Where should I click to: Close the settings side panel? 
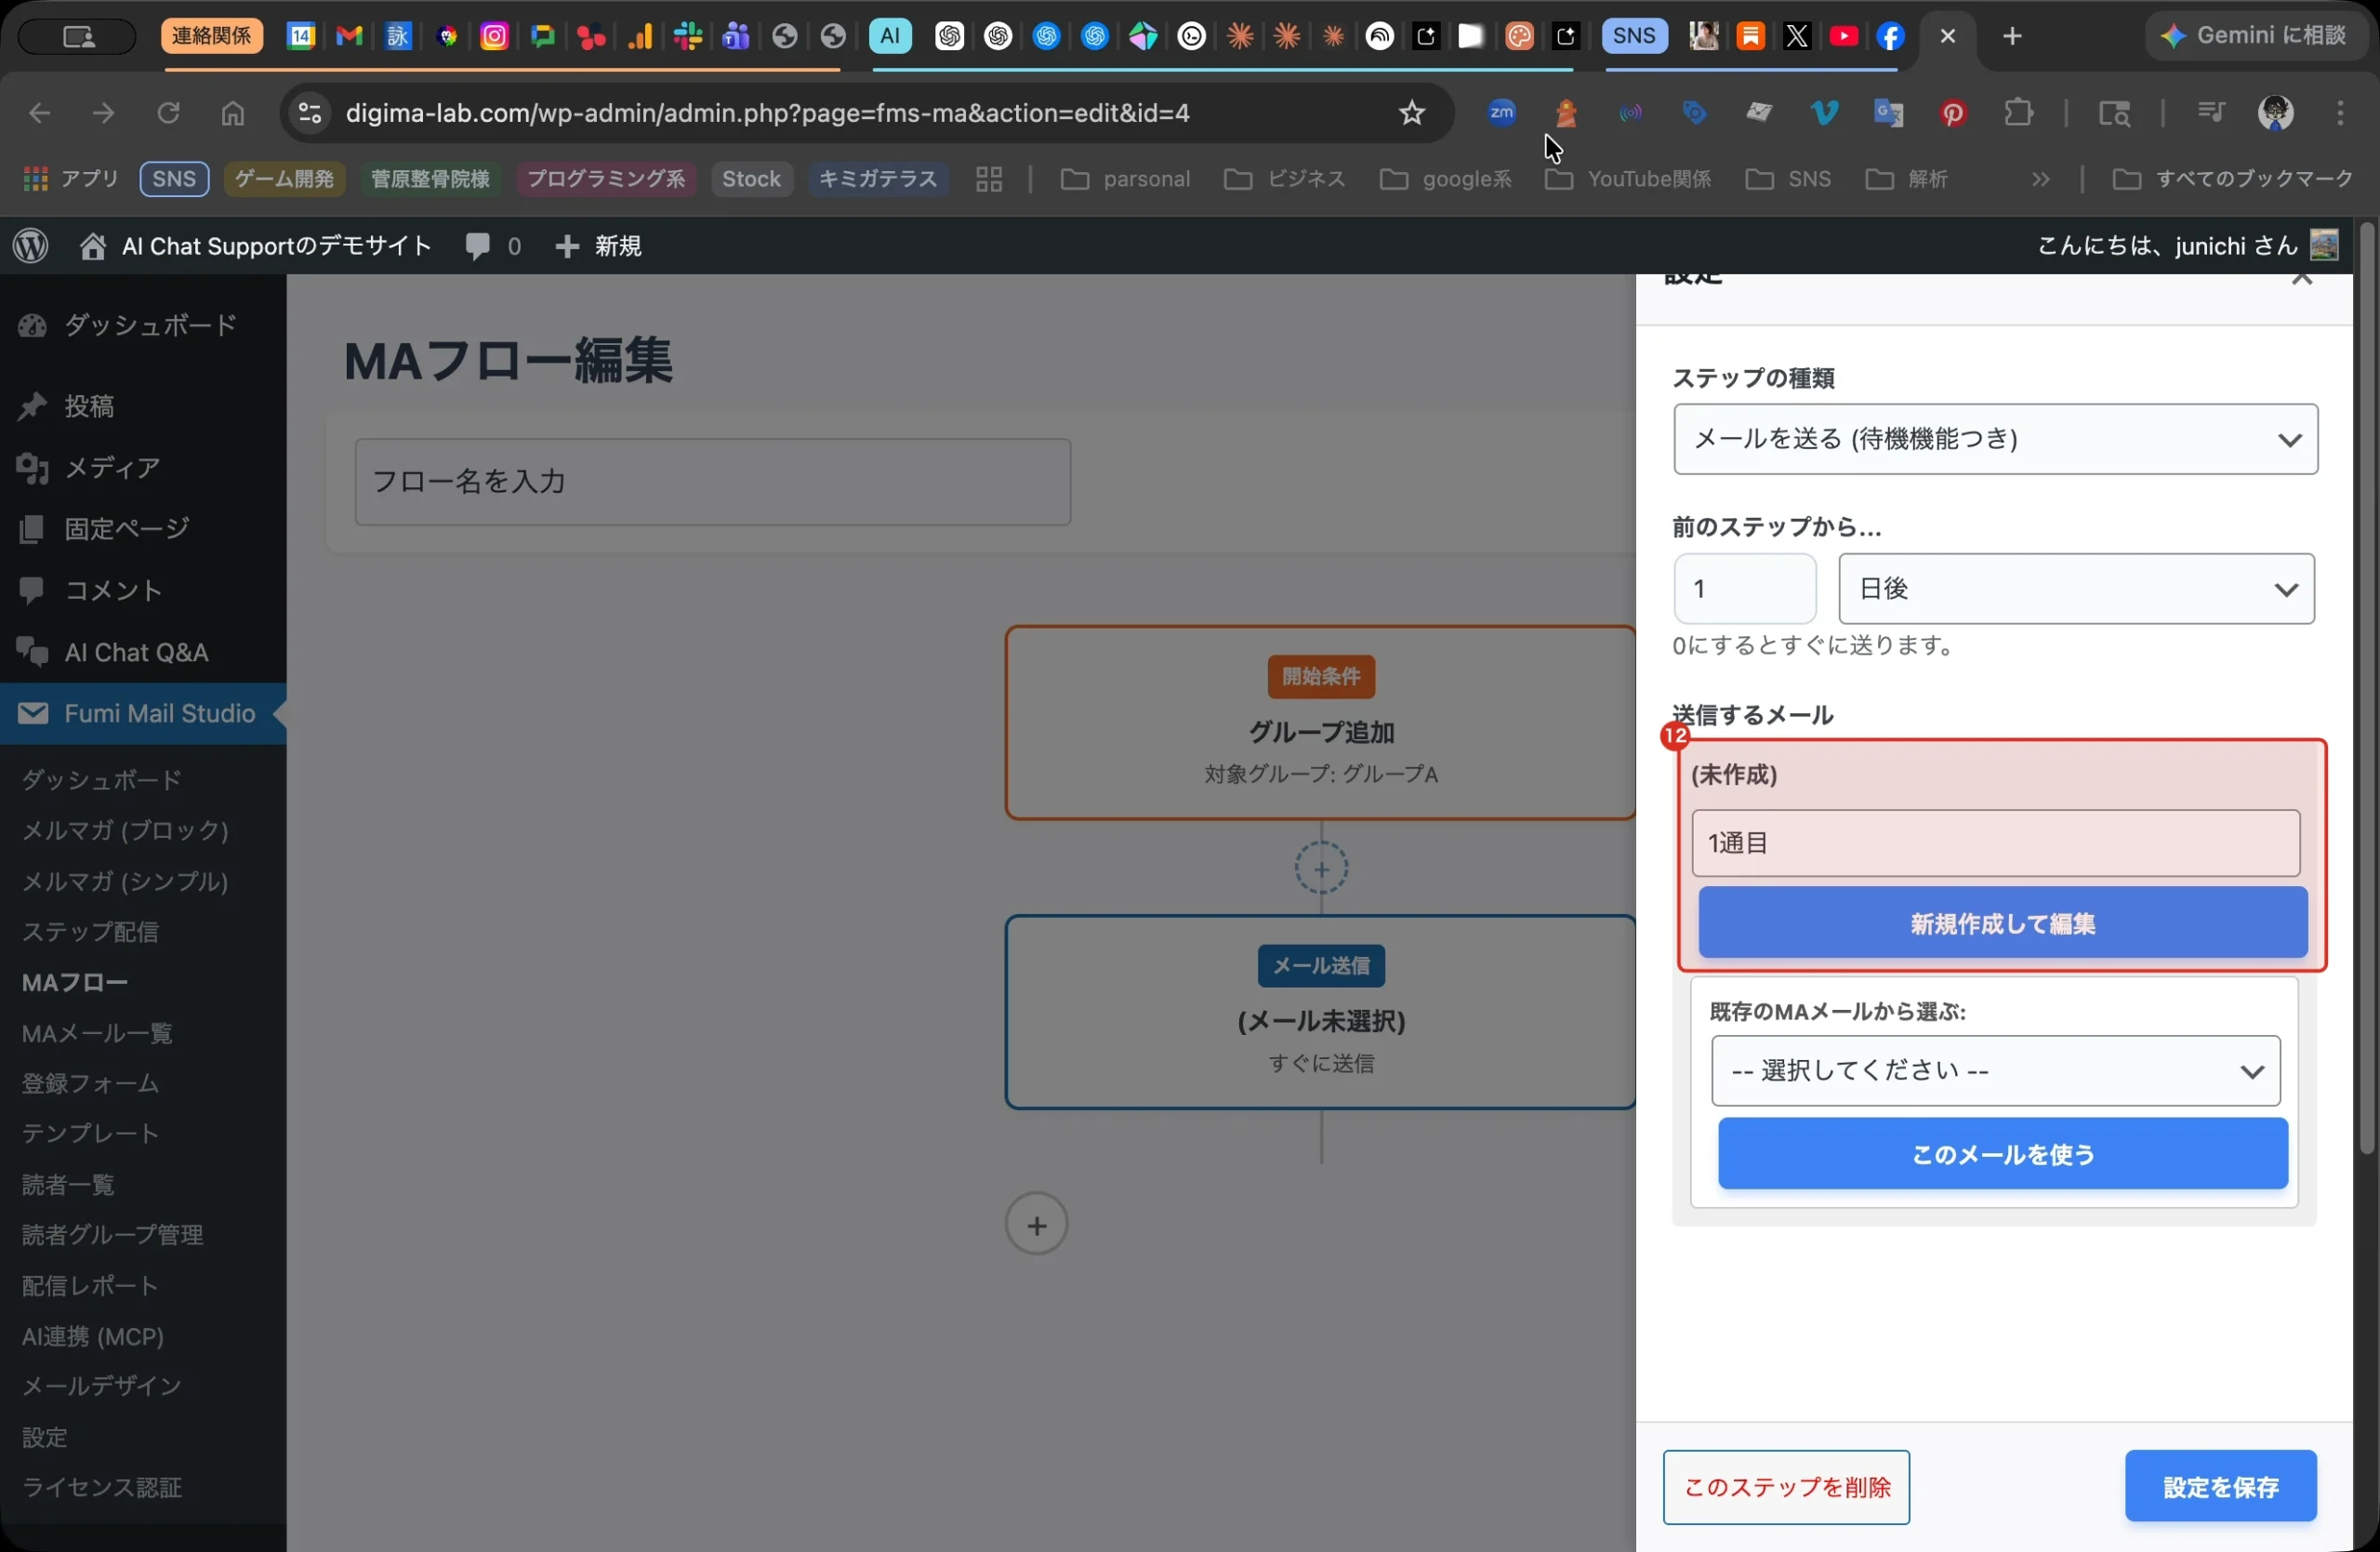[x=2302, y=278]
